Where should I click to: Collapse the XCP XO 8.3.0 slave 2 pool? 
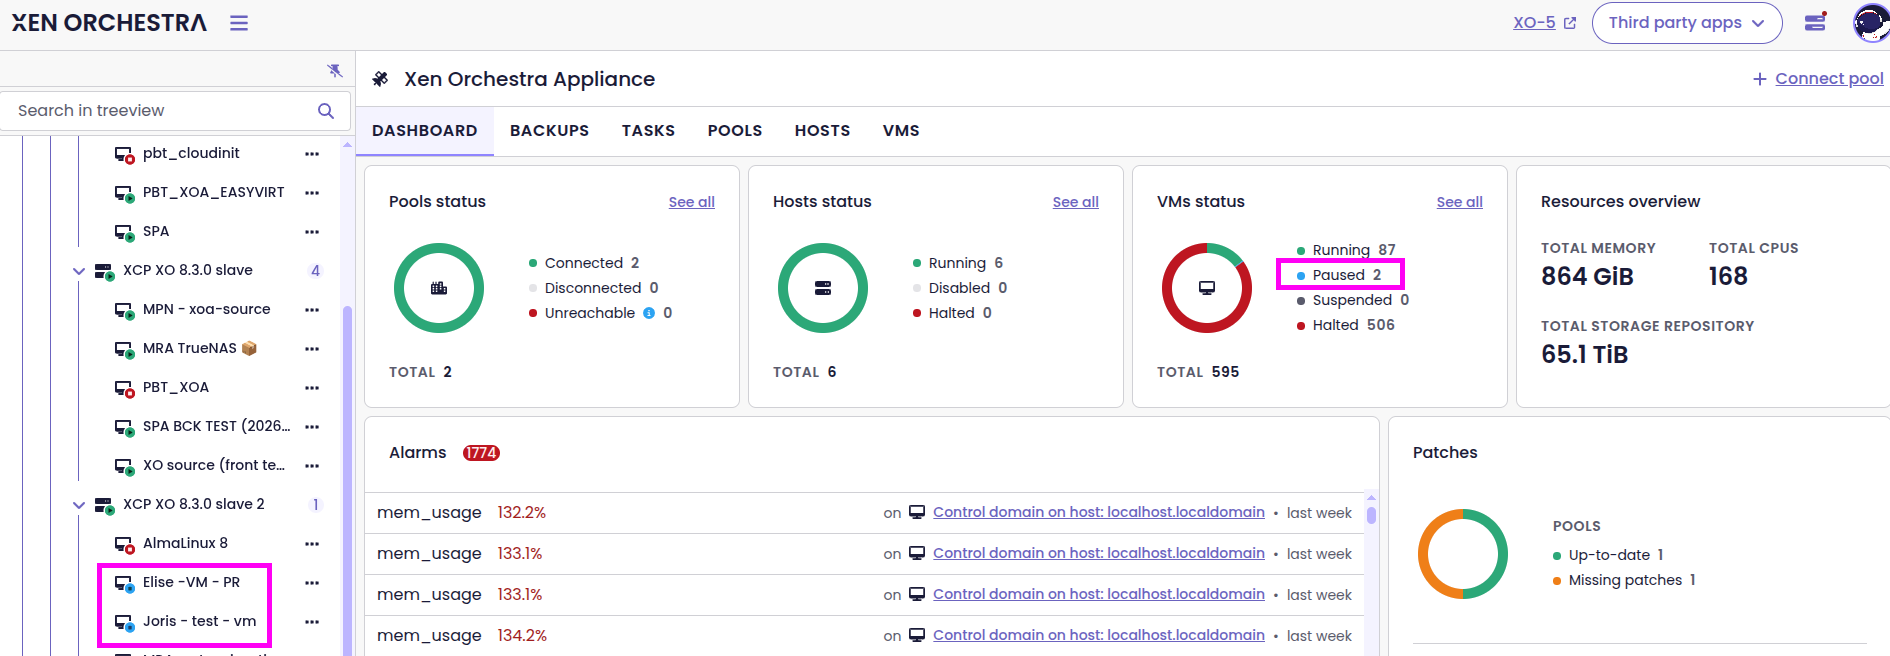click(79, 505)
